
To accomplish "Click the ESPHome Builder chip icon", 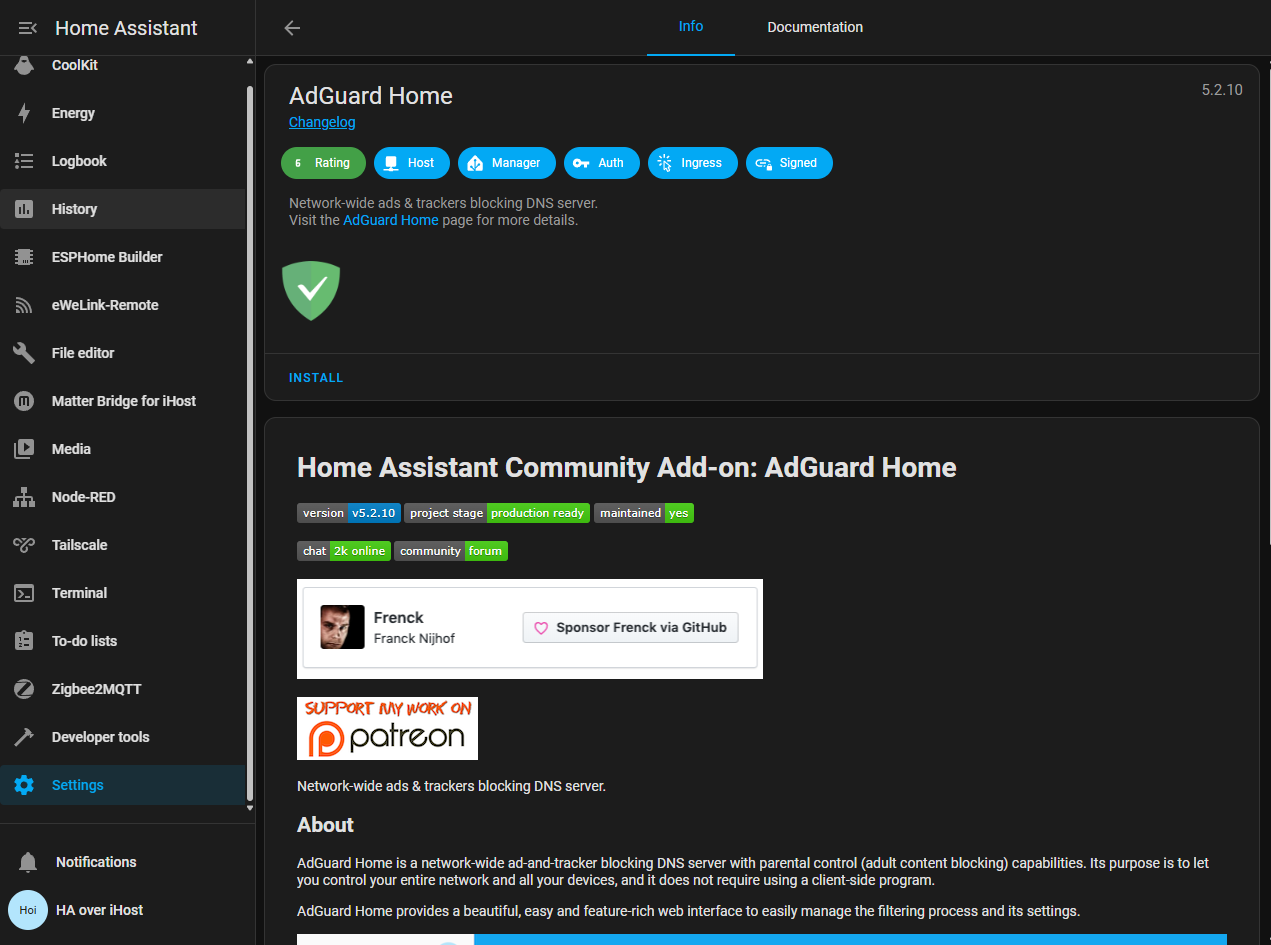I will click(x=24, y=257).
